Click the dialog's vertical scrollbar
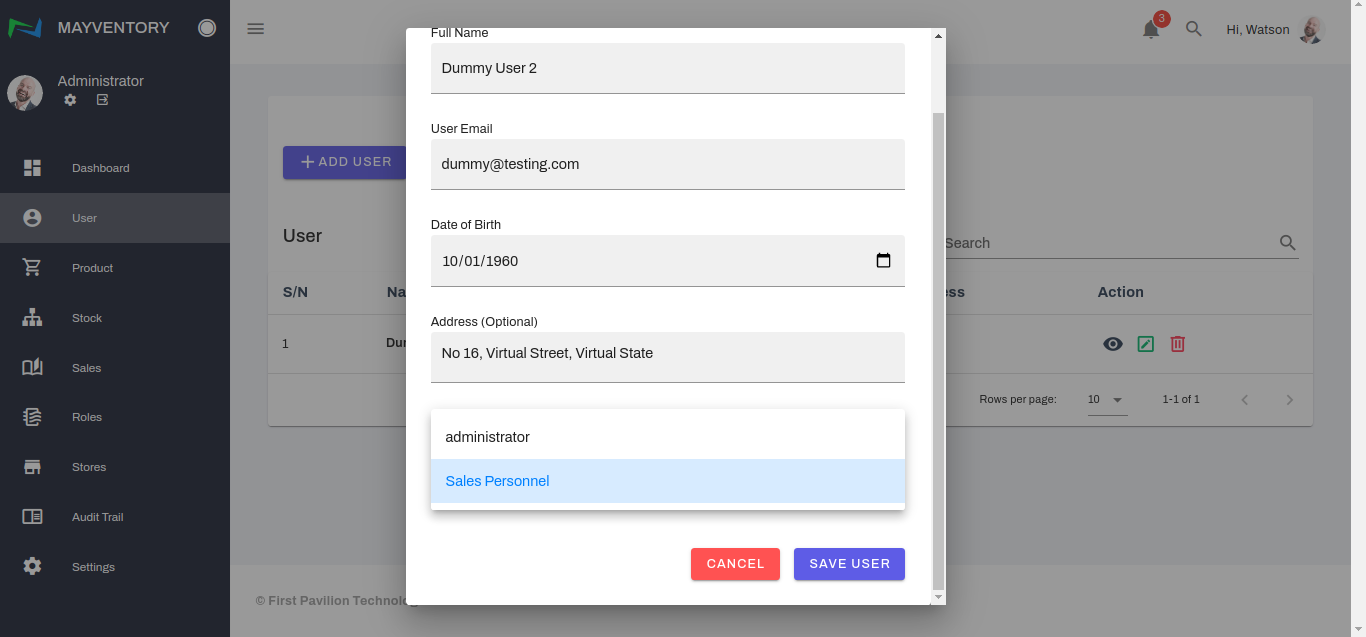Image resolution: width=1366 pixels, height=637 pixels. (937, 350)
